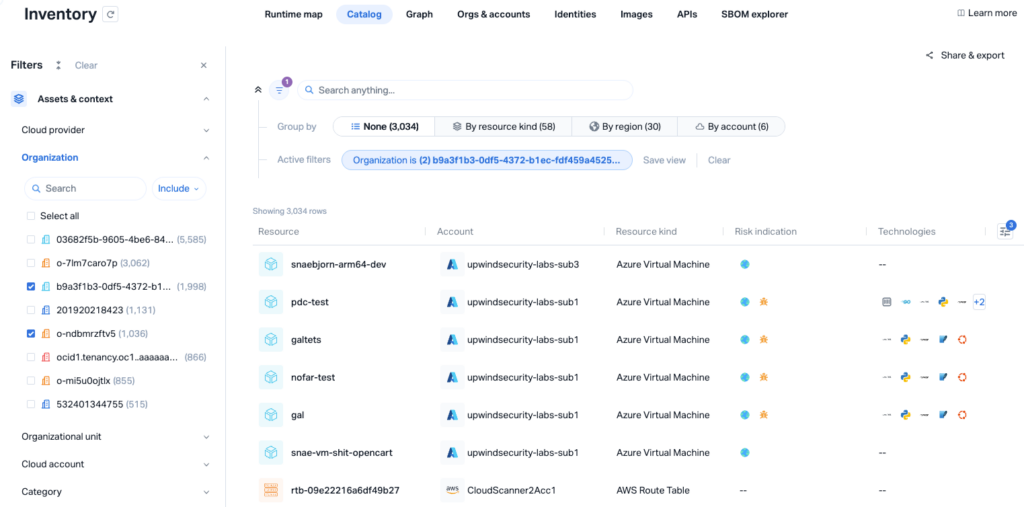Click the Assets & context layers icon

tap(19, 99)
